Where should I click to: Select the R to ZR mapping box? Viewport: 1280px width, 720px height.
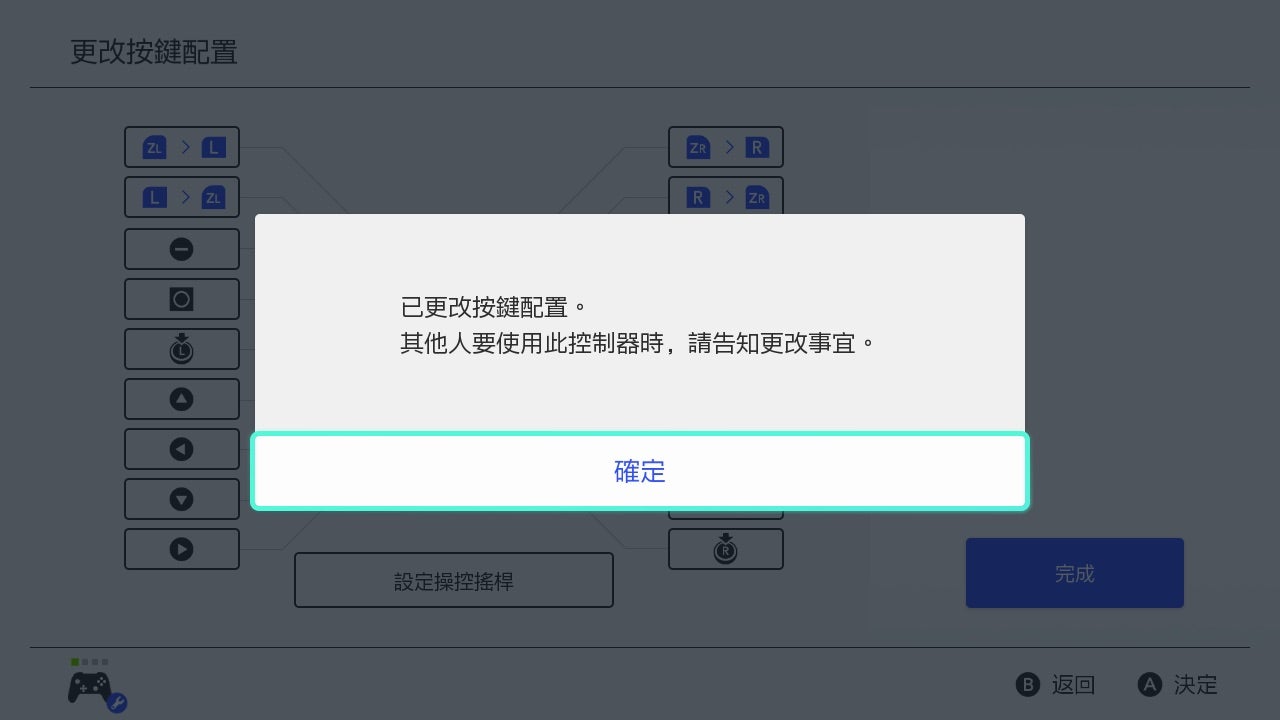click(726, 196)
